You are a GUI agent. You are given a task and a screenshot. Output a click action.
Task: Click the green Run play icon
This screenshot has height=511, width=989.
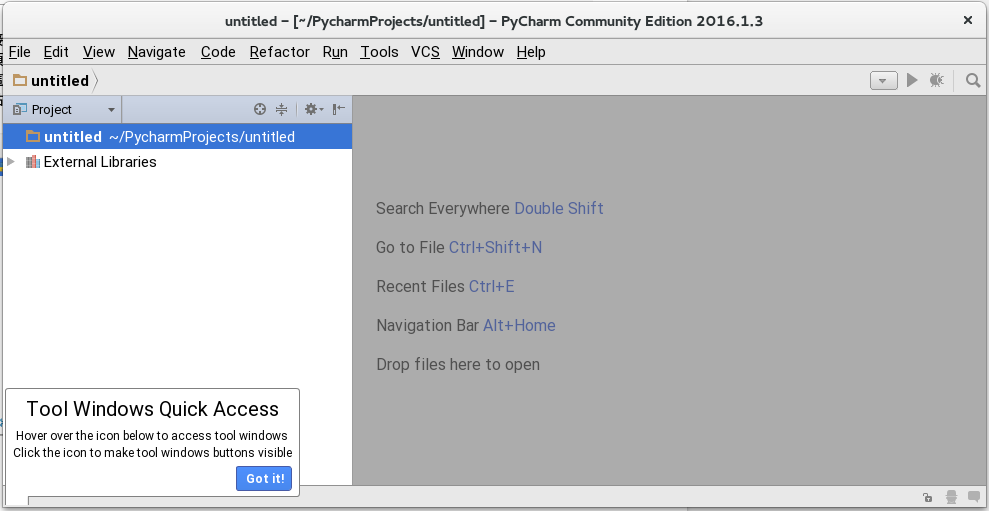912,80
